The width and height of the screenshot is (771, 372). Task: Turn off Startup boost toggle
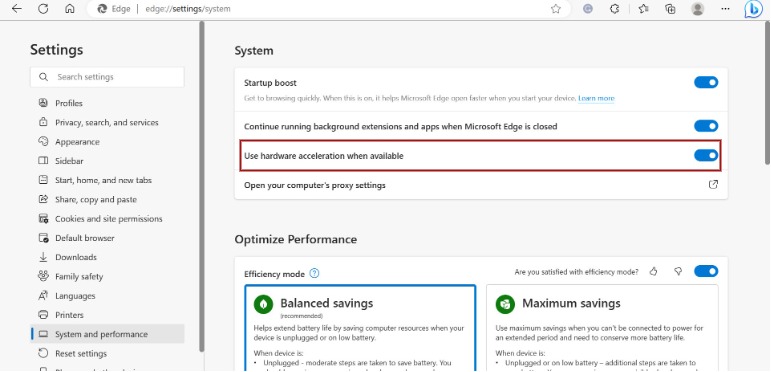706,83
